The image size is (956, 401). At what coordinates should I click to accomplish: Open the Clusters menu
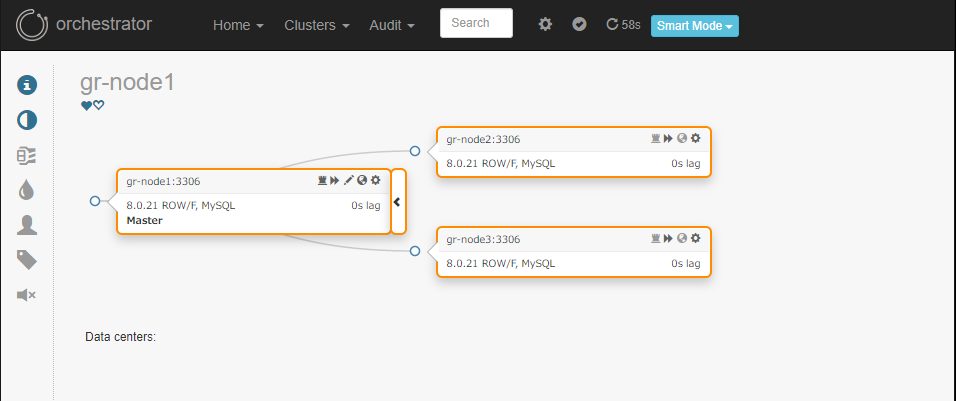(x=317, y=26)
